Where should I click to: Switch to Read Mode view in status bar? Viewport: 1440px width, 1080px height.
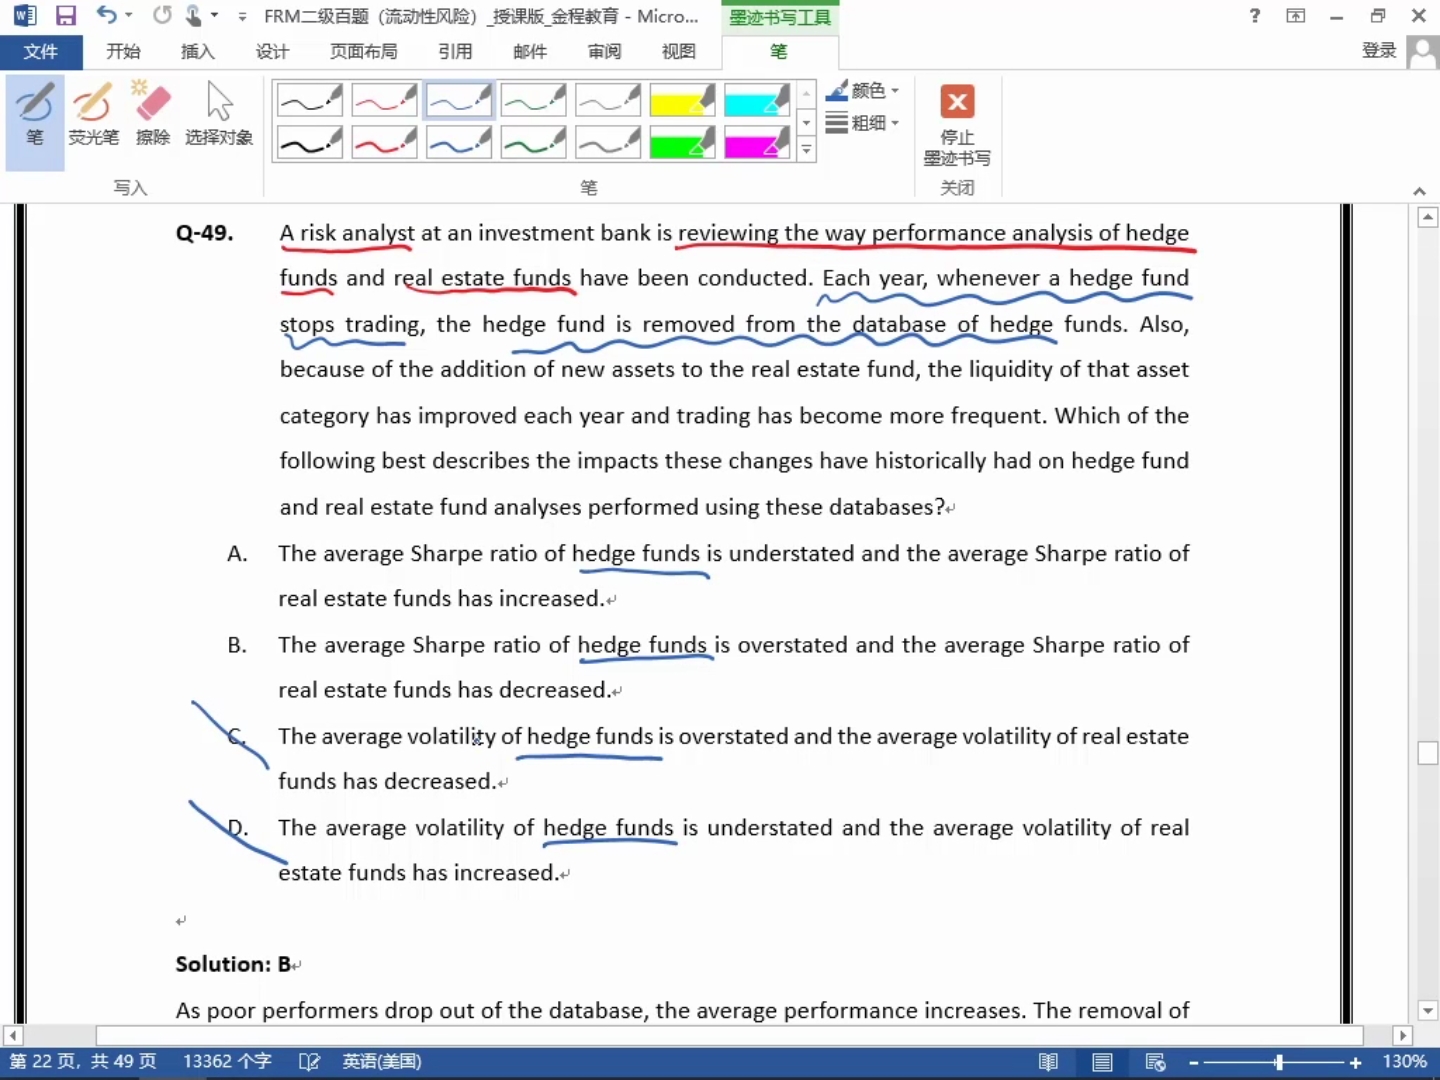click(1048, 1062)
